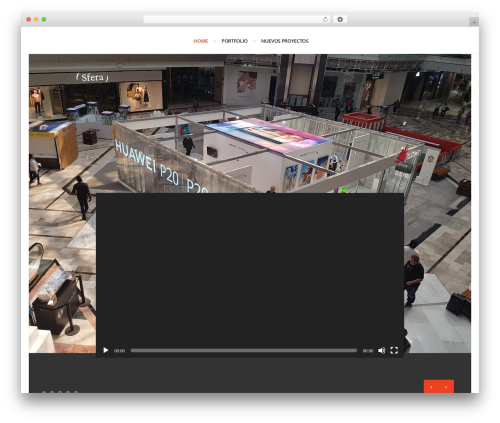Close the browser window with red button

(29, 20)
